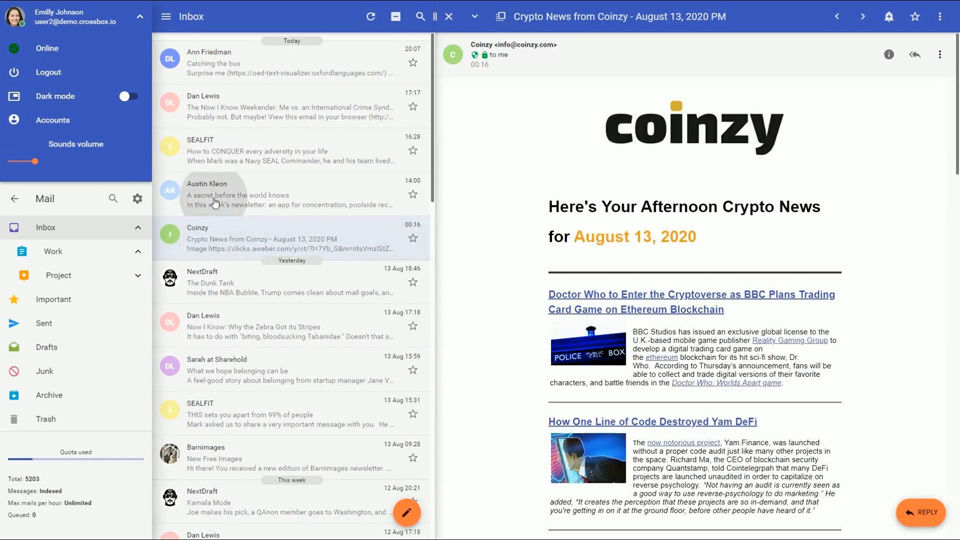Collapse the Work folder
This screenshot has height=540, width=960.
138,251
